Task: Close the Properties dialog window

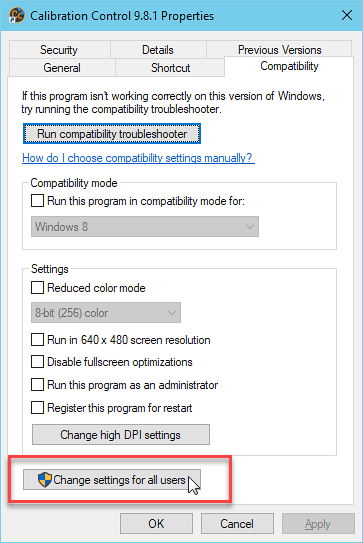Action: (347, 15)
